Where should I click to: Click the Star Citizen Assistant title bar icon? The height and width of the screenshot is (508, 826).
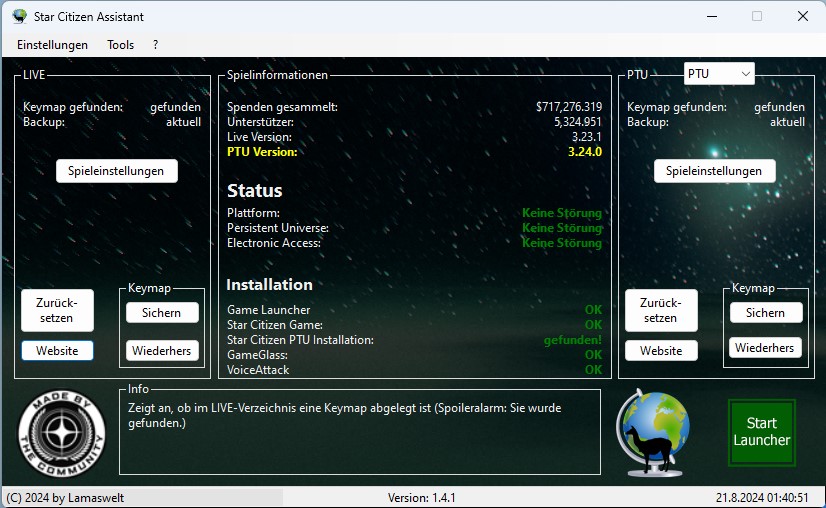coord(19,16)
